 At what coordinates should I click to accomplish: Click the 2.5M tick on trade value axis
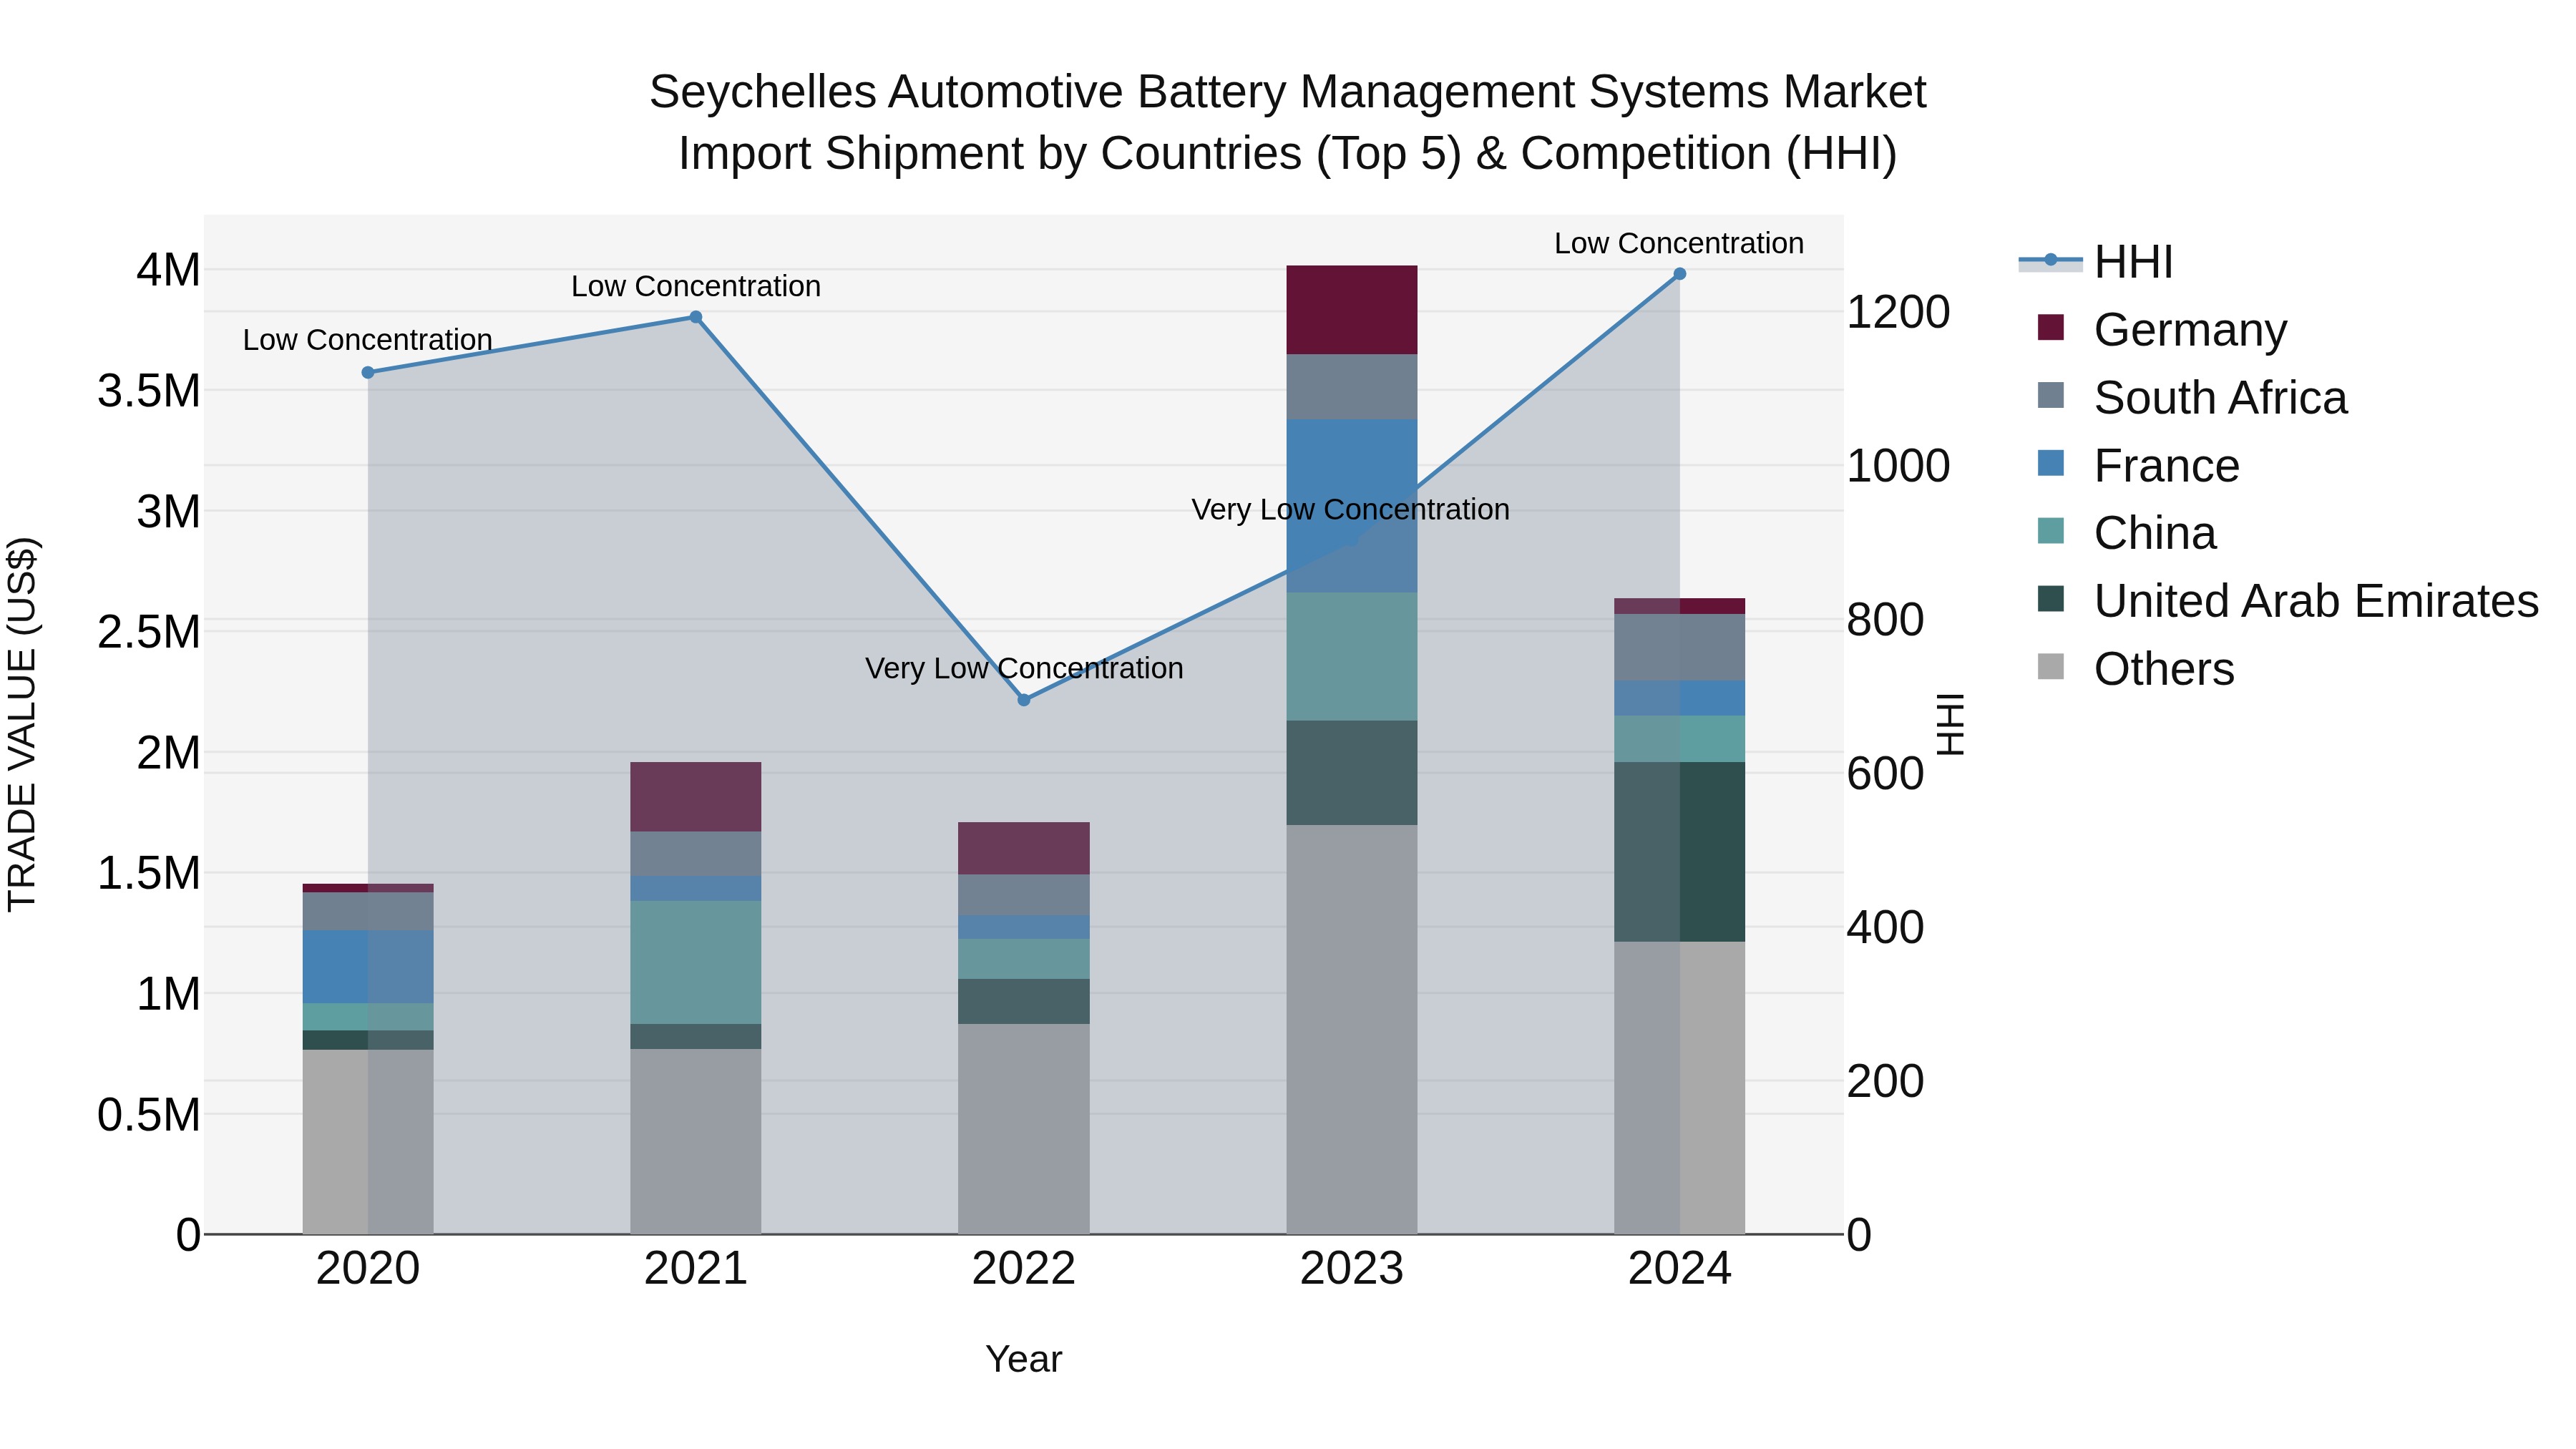[x=149, y=632]
